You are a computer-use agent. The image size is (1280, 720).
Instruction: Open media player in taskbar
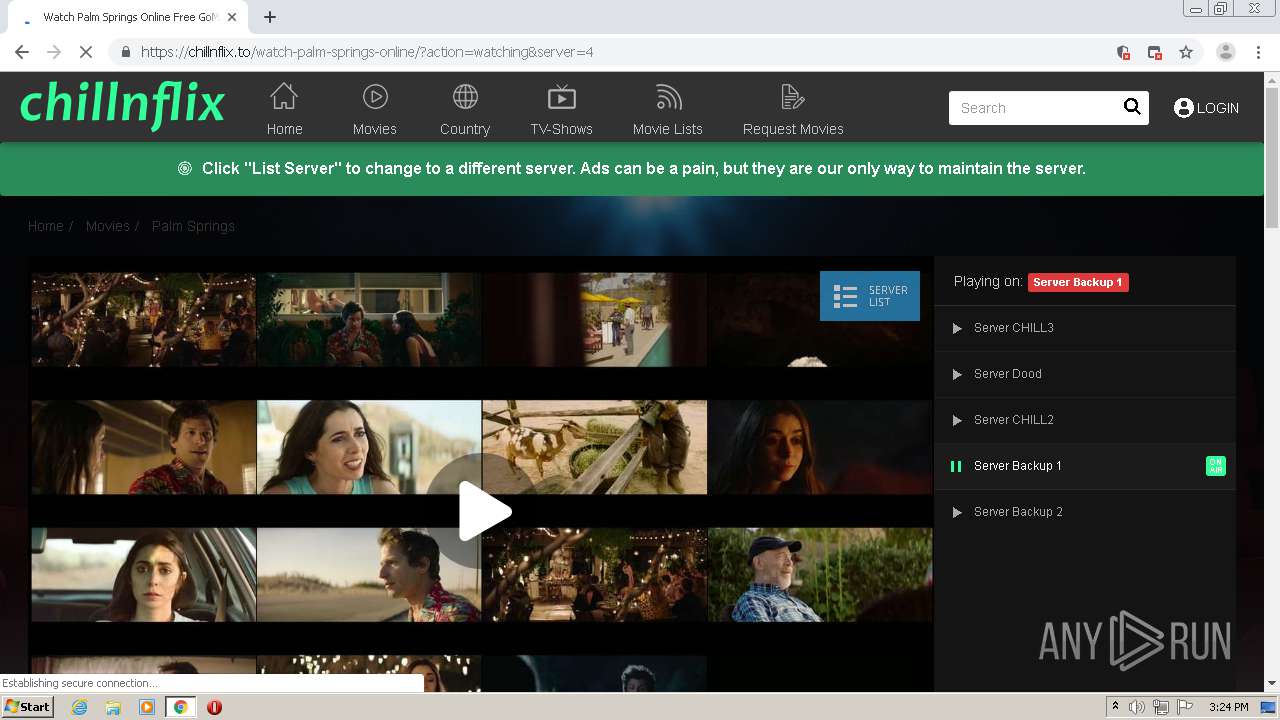(x=147, y=707)
